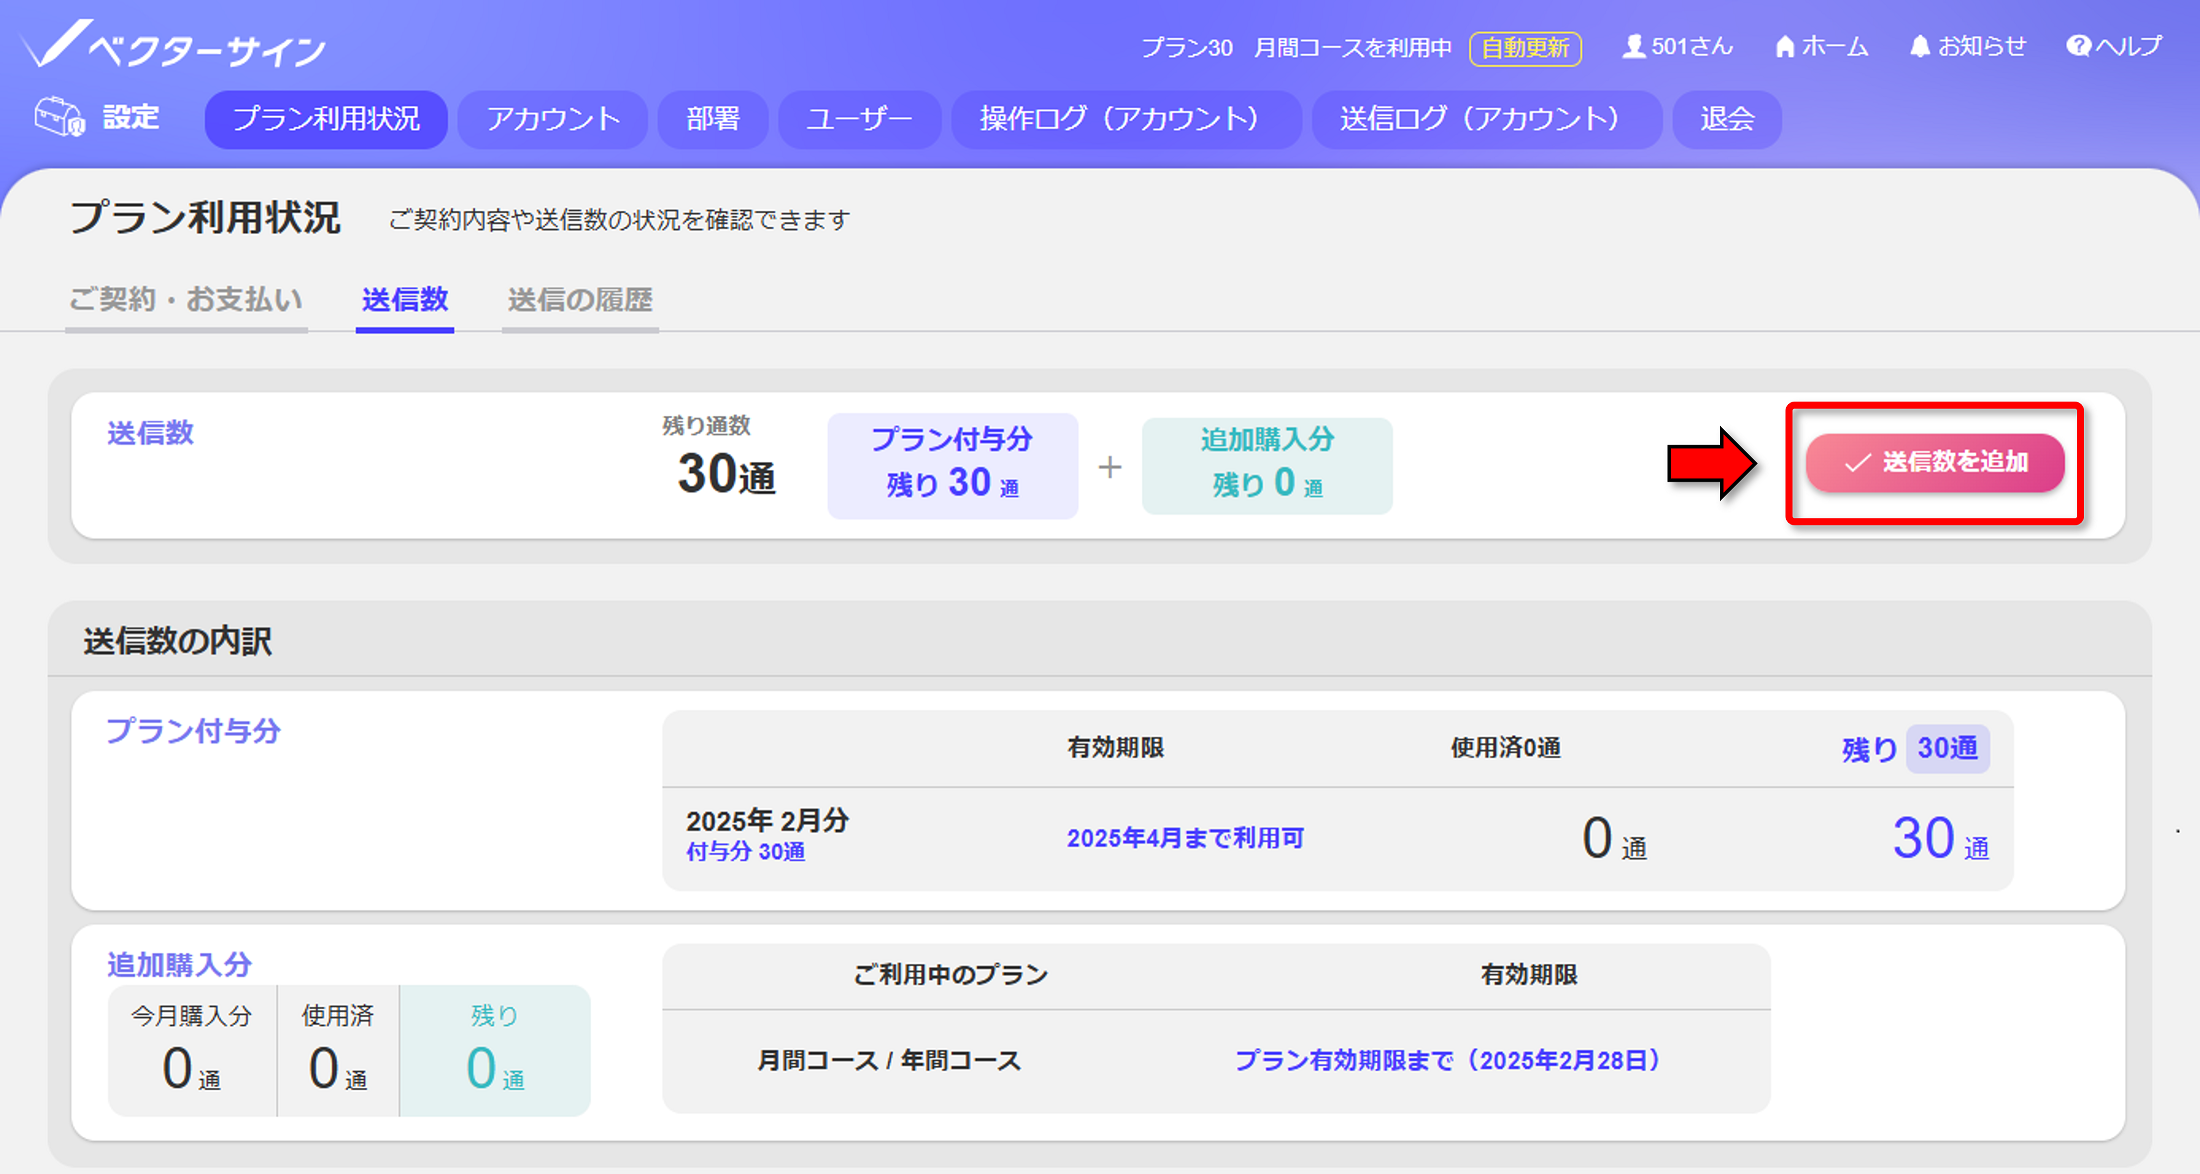Viewport: 2200px width, 1174px height.
Task: Click the プラン利用状況 page heading
Action: (x=205, y=218)
